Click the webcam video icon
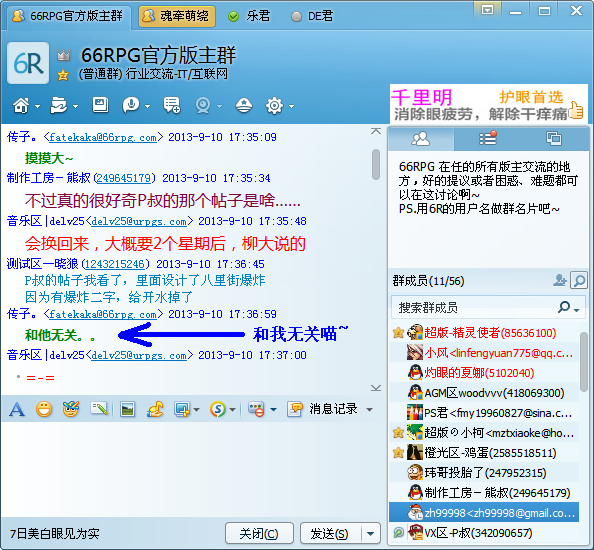The width and height of the screenshot is (594, 550). [203, 106]
